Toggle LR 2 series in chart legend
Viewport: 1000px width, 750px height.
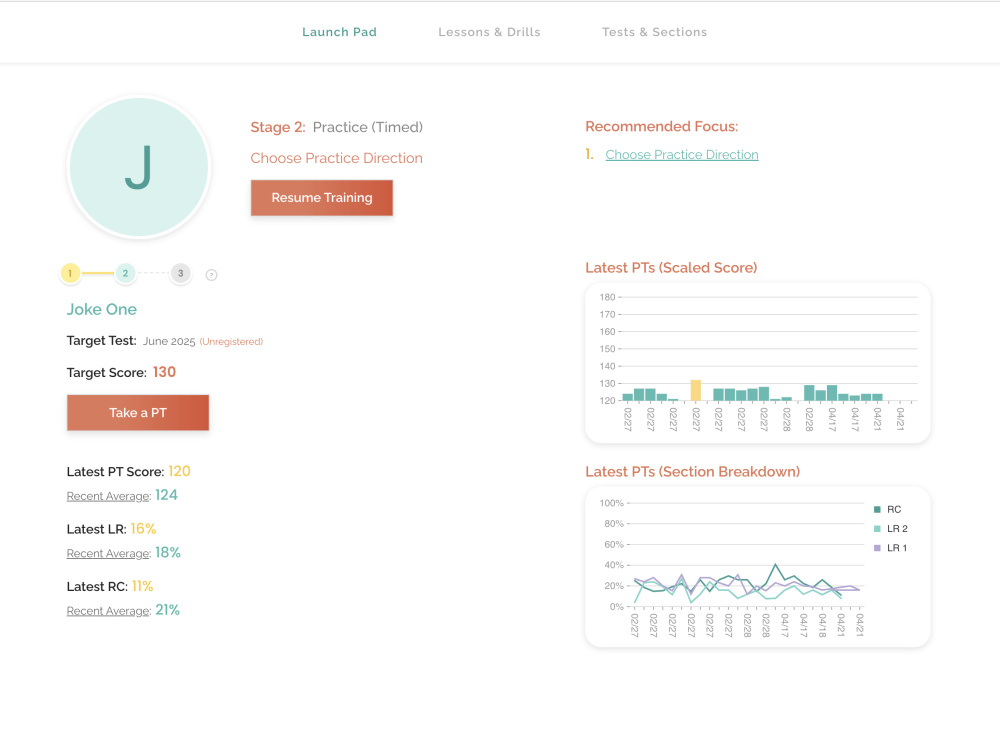(x=890, y=529)
